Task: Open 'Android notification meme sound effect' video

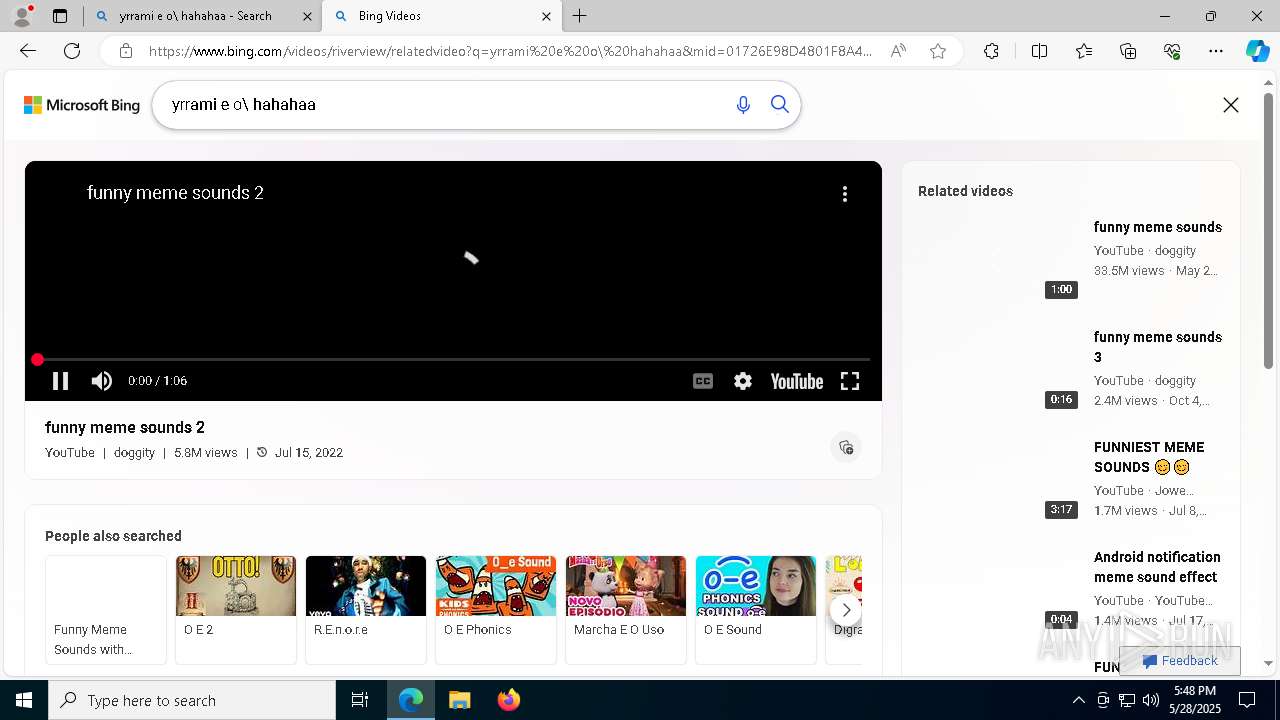Action: pyautogui.click(x=1157, y=567)
